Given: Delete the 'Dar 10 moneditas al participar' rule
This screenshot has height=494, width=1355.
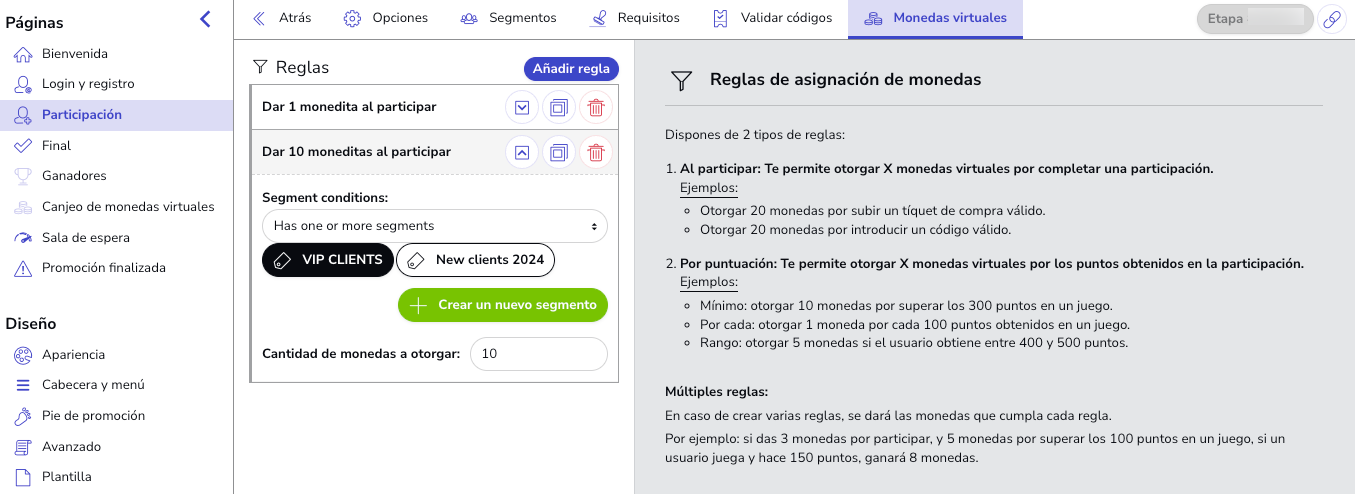Looking at the screenshot, I should [596, 153].
